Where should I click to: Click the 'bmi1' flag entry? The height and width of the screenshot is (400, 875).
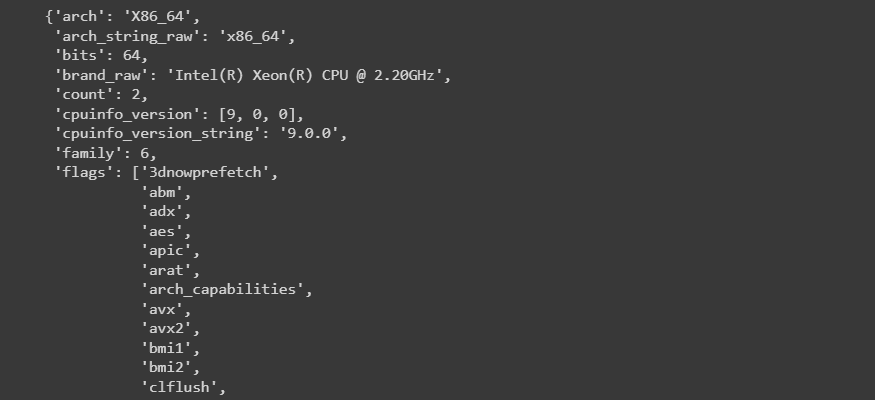pyautogui.click(x=166, y=347)
